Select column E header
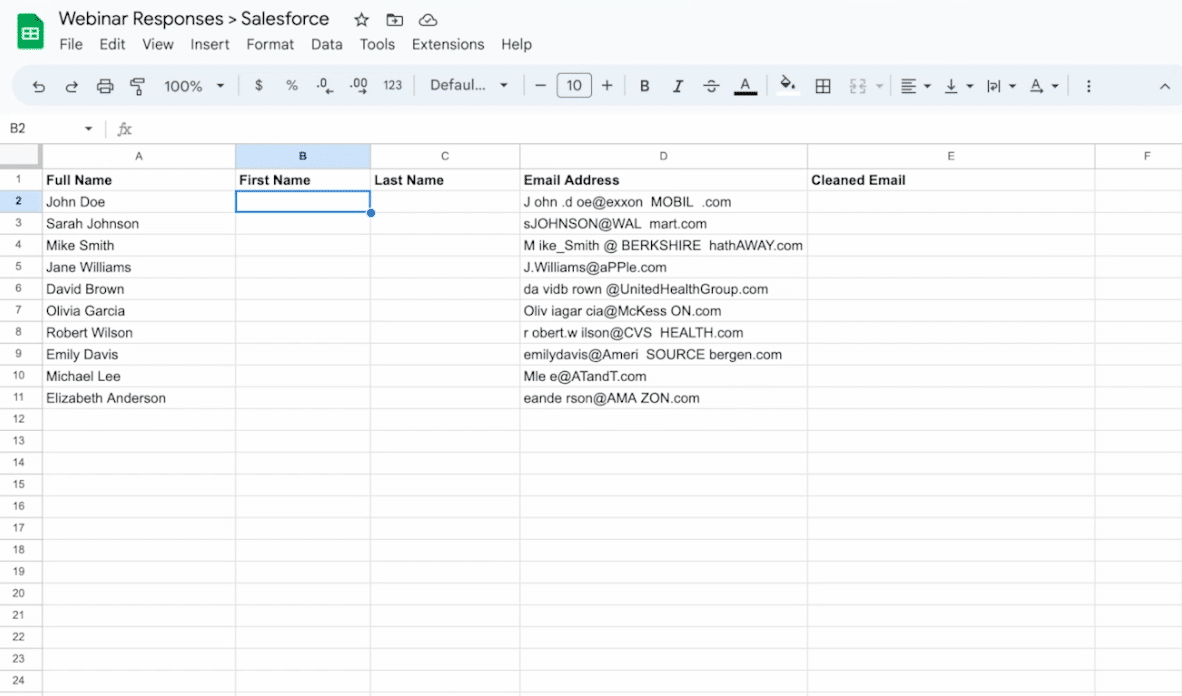This screenshot has height=696, width=1182. pos(951,156)
